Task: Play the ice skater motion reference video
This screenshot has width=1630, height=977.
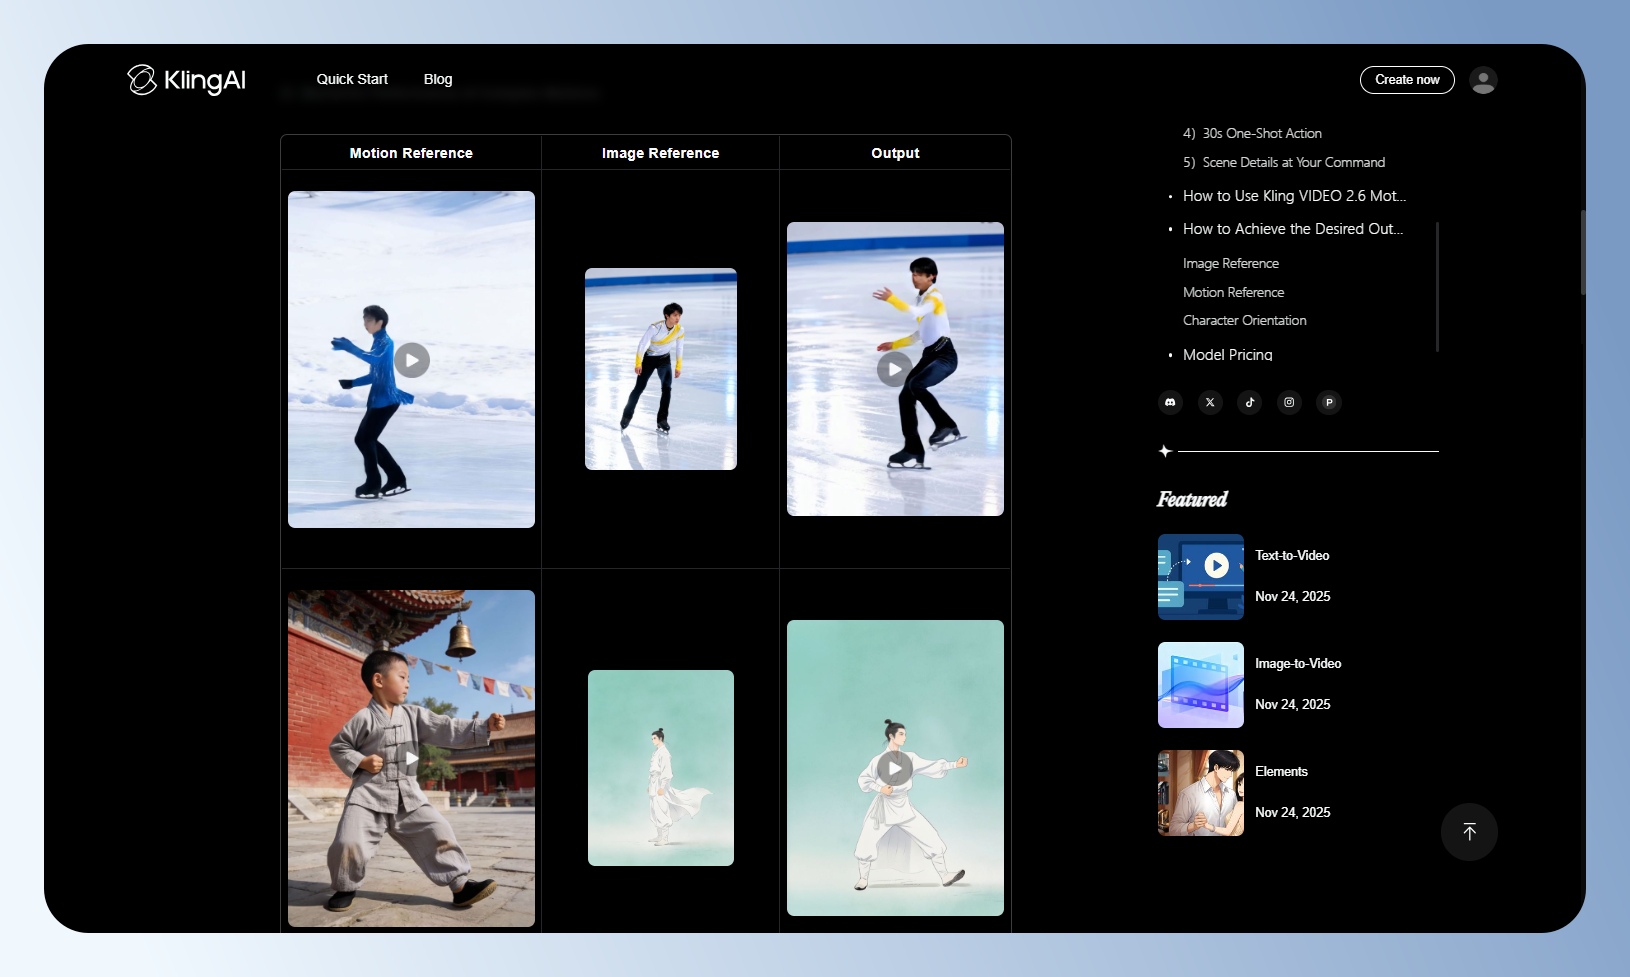Action: click(412, 360)
